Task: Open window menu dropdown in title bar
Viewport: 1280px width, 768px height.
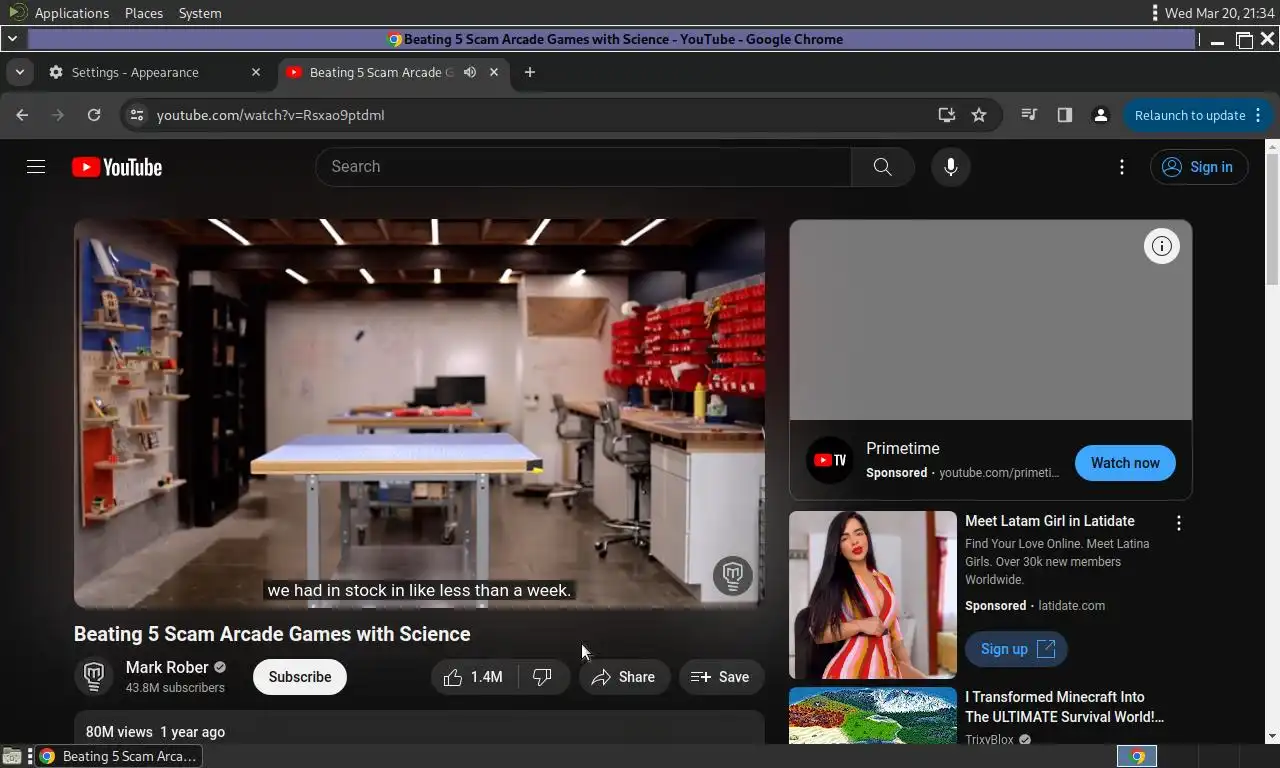Action: [12, 39]
